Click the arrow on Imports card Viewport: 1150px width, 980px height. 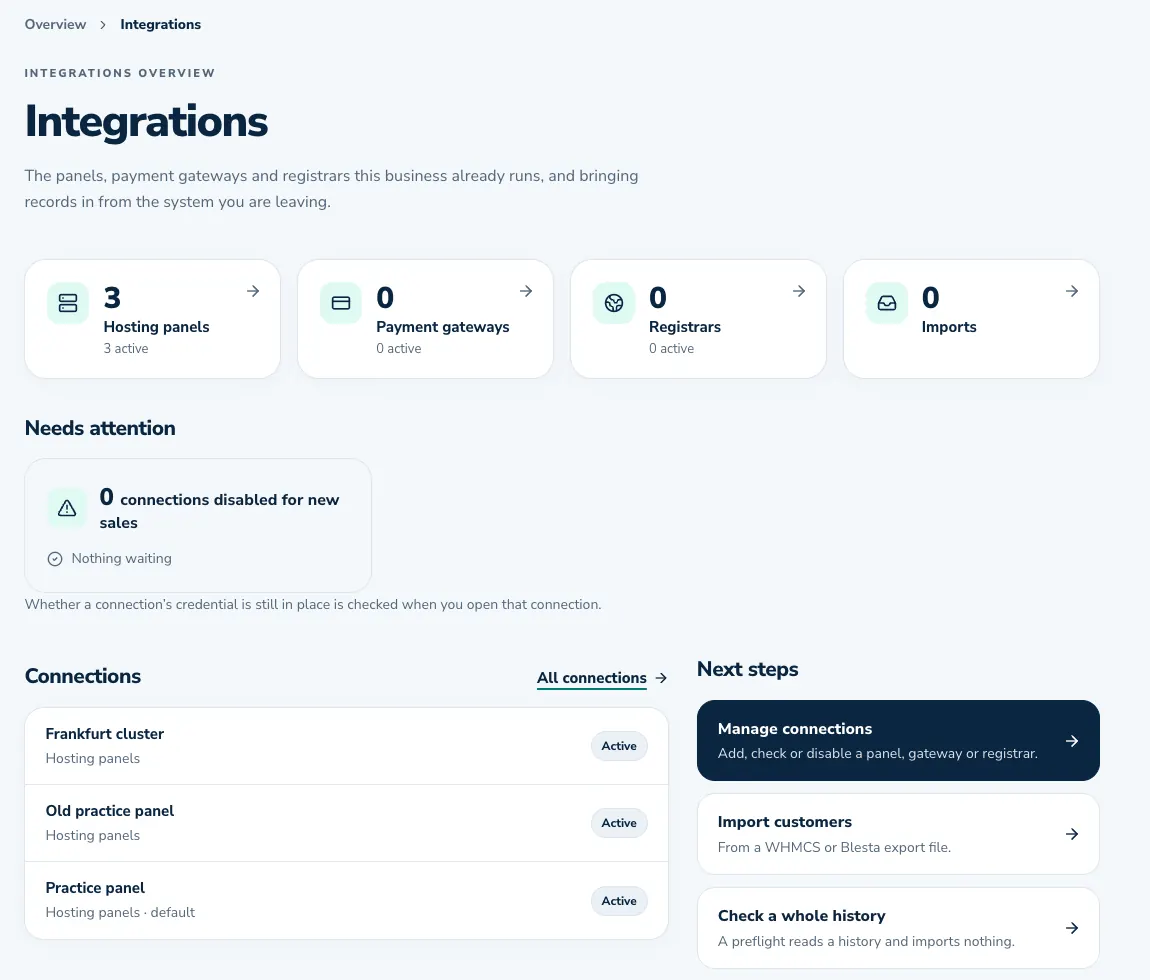tap(1072, 291)
